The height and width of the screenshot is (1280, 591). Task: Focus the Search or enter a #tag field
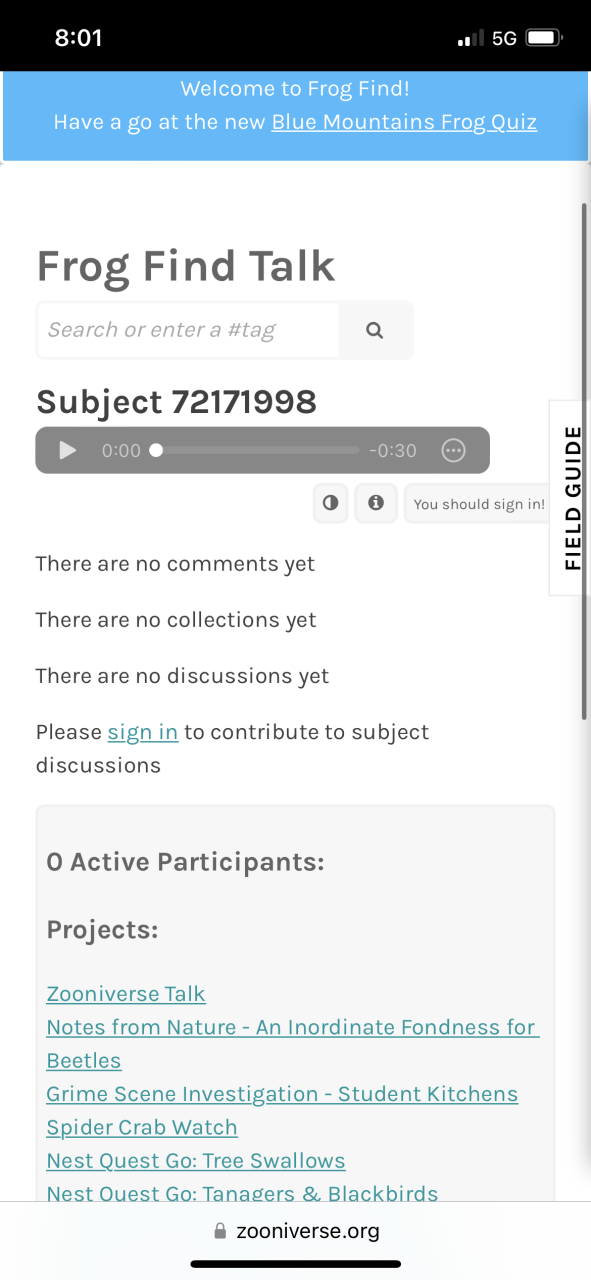coord(188,330)
